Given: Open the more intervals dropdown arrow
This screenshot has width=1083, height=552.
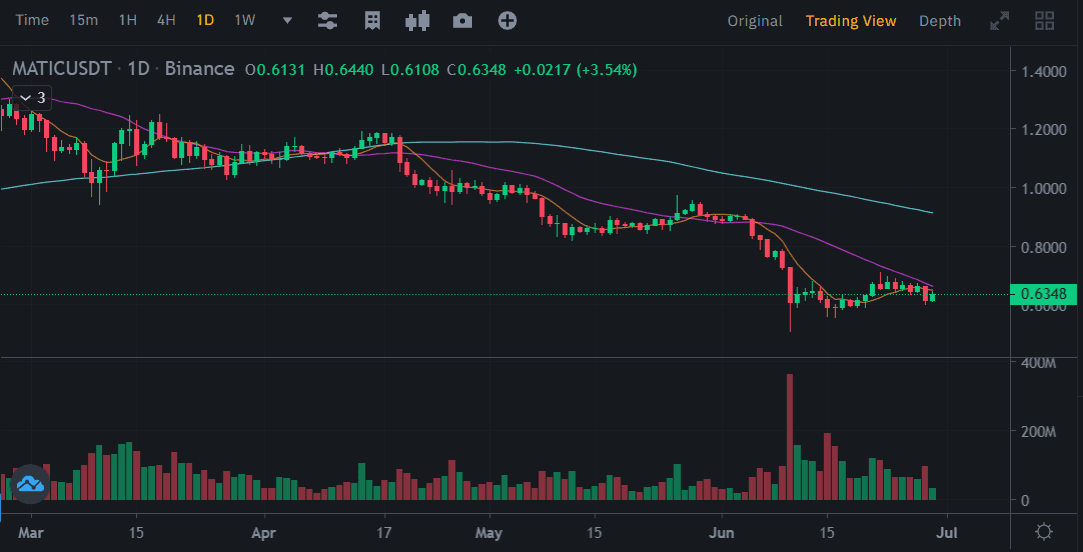Looking at the screenshot, I should click(288, 20).
